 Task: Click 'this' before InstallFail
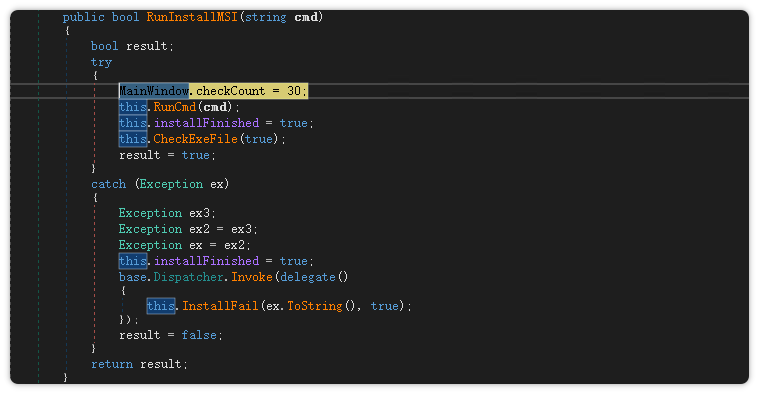[161, 306]
